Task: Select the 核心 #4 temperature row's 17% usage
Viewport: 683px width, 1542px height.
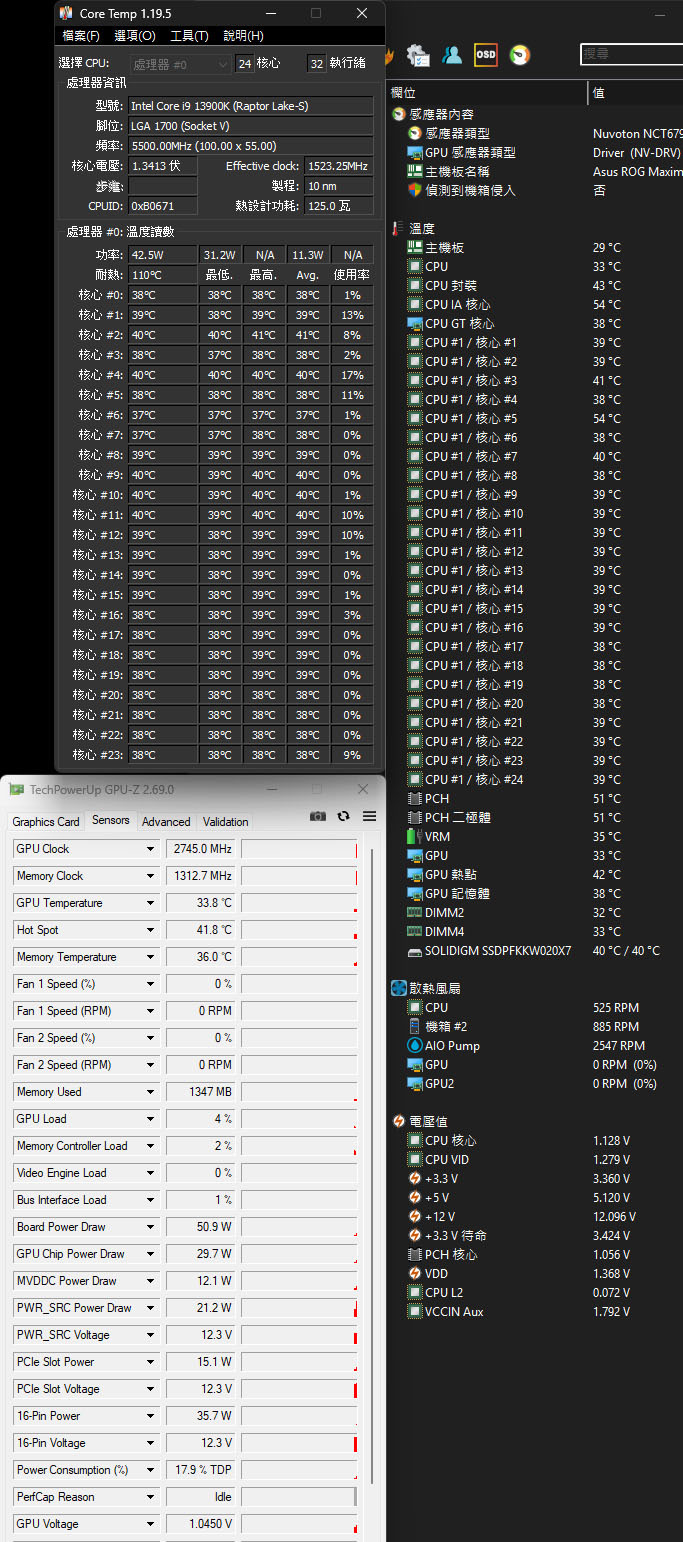Action: point(351,375)
